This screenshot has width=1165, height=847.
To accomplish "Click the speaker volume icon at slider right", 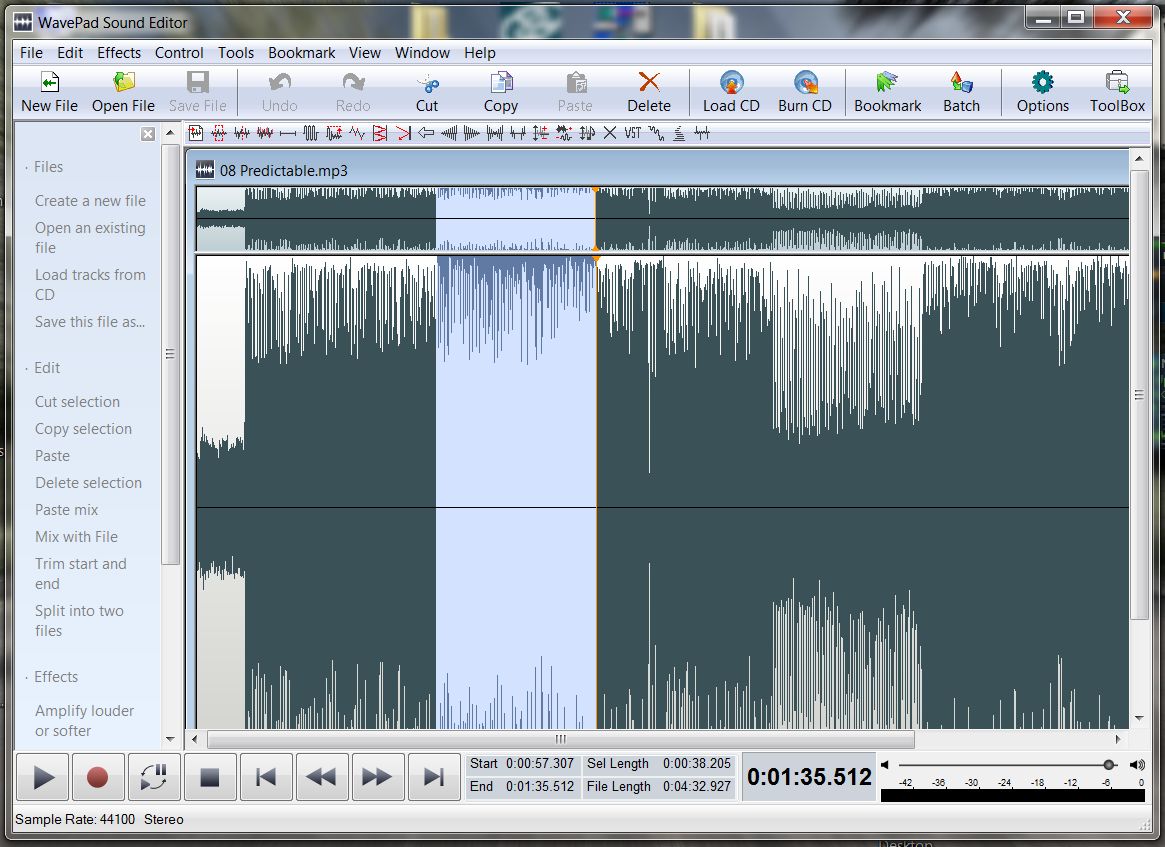I will point(1137,765).
